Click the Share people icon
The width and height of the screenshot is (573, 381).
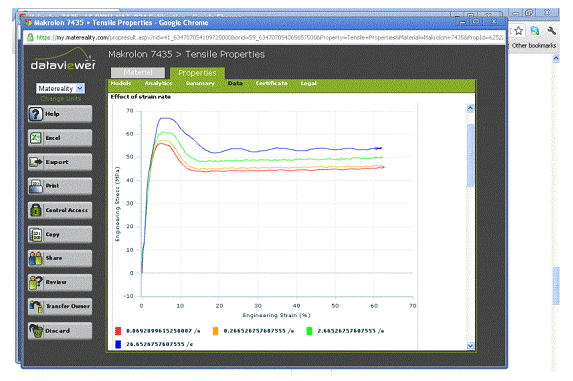click(36, 258)
